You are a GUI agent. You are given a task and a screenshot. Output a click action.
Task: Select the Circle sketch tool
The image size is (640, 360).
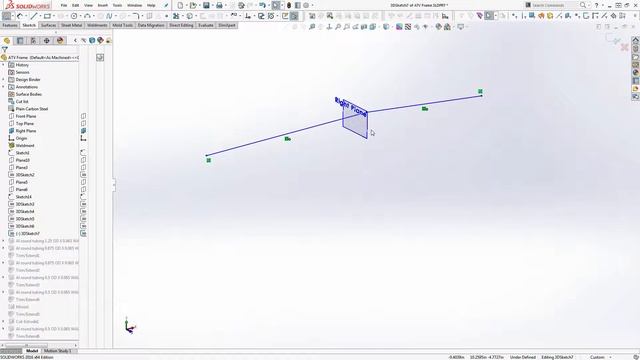74,16
